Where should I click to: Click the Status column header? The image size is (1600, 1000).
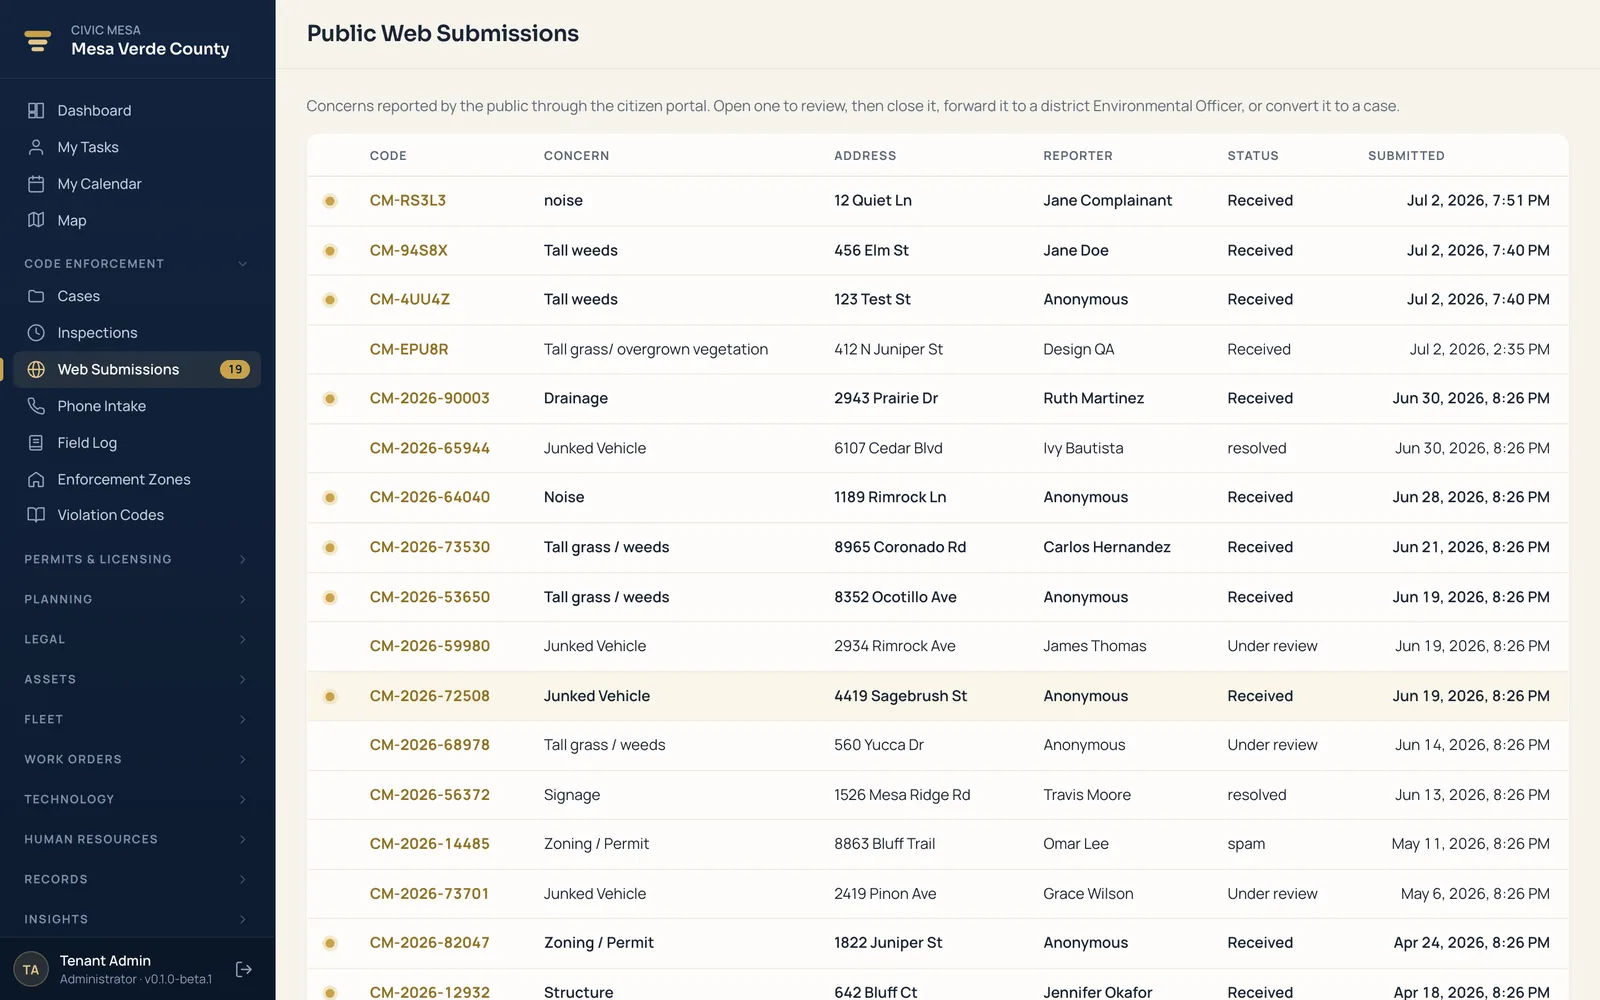(x=1253, y=156)
